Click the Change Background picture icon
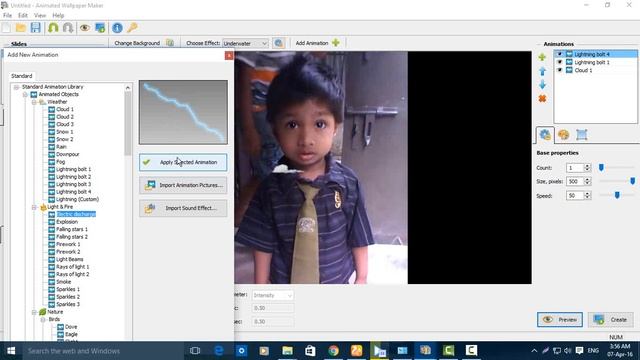 170,43
